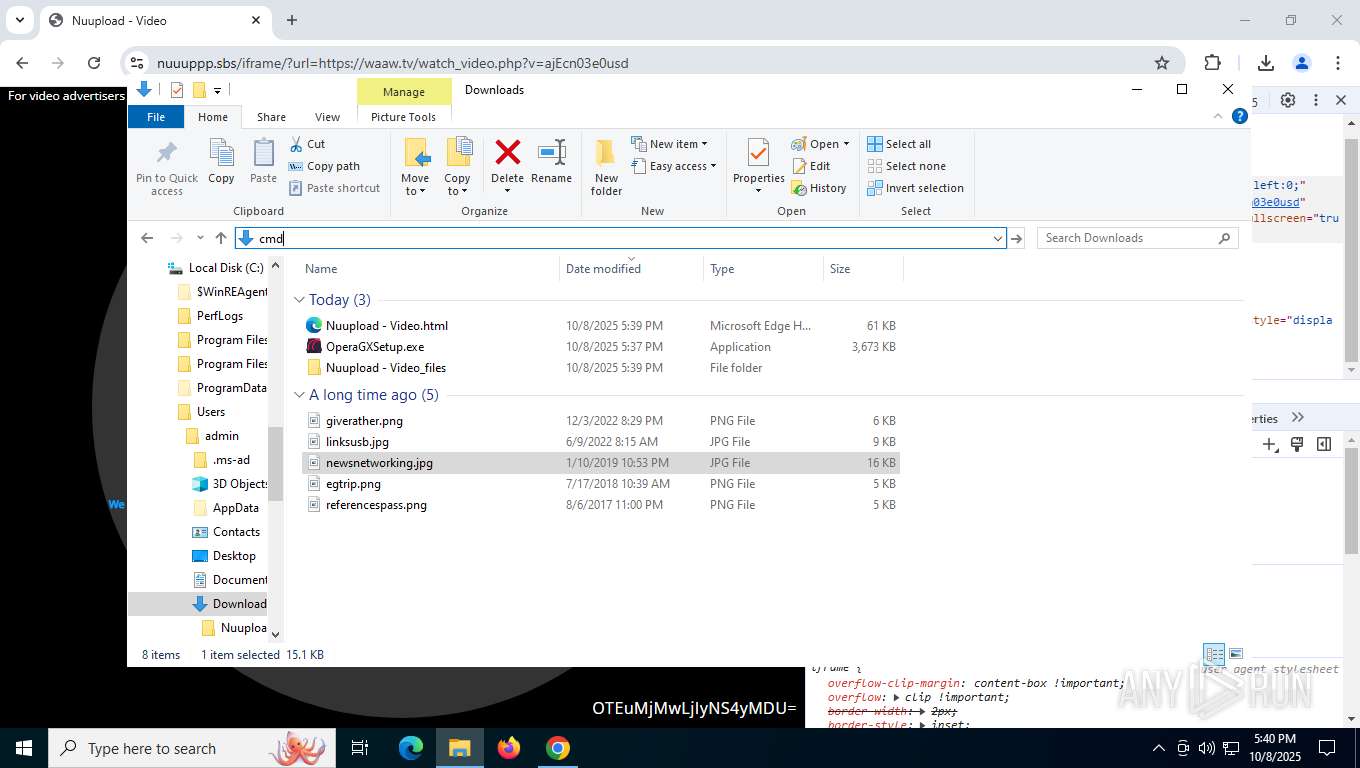Open Microsoft Edge from taskbar

coord(411,748)
